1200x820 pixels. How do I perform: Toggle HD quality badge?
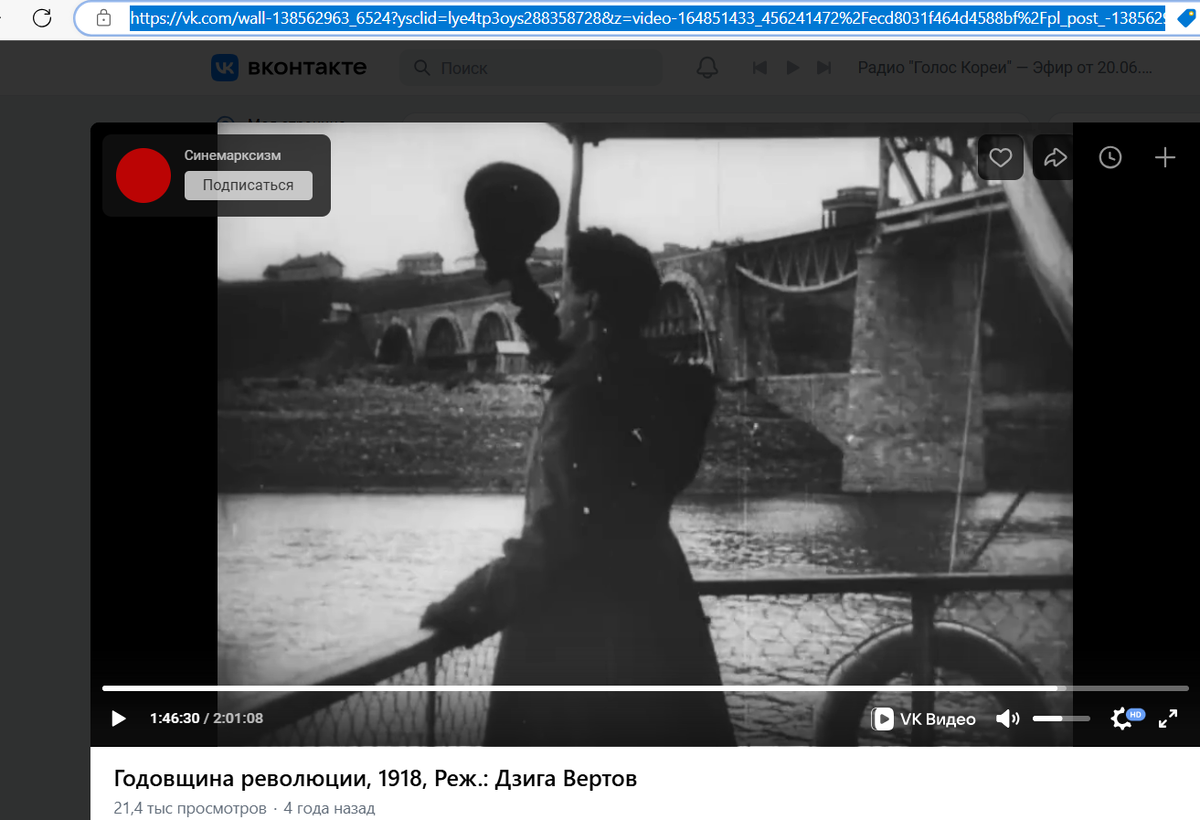click(1135, 712)
